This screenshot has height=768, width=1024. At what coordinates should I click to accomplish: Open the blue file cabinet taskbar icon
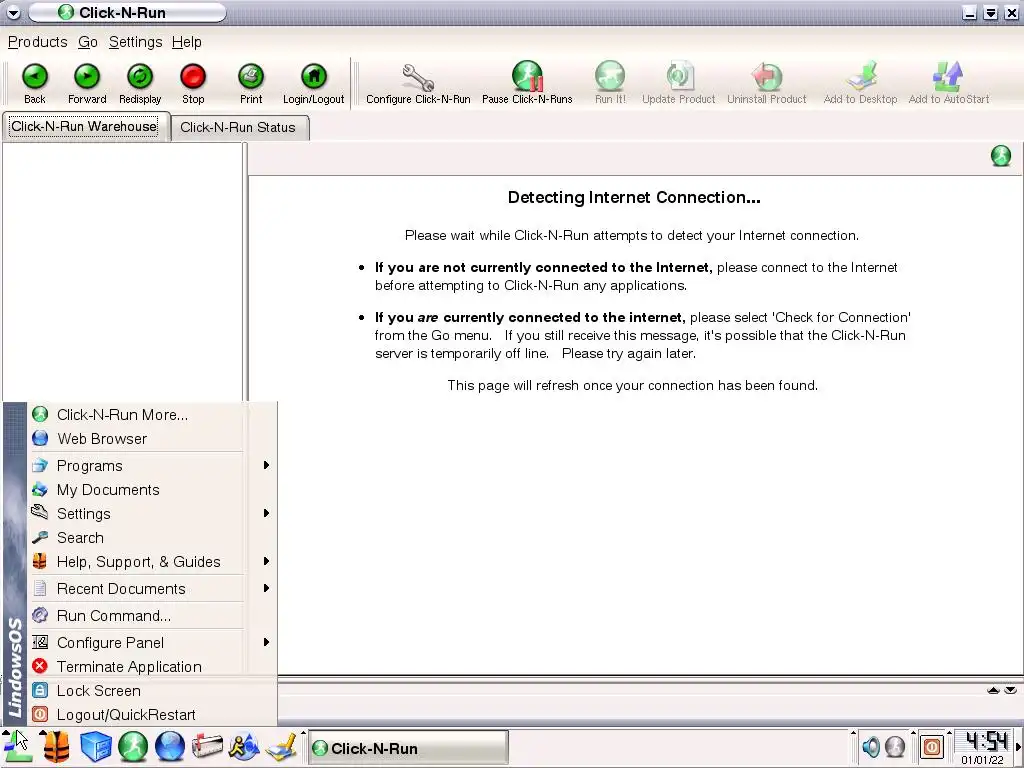coord(95,748)
